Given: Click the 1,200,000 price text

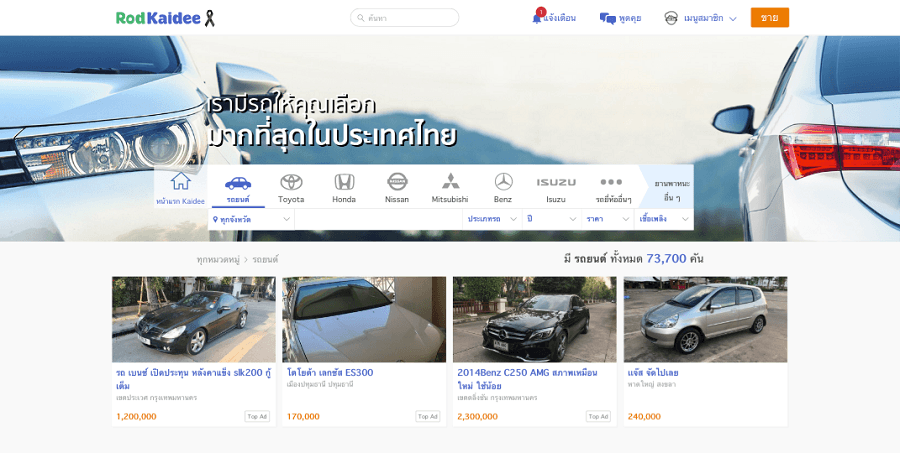Looking at the screenshot, I should click(136, 416).
